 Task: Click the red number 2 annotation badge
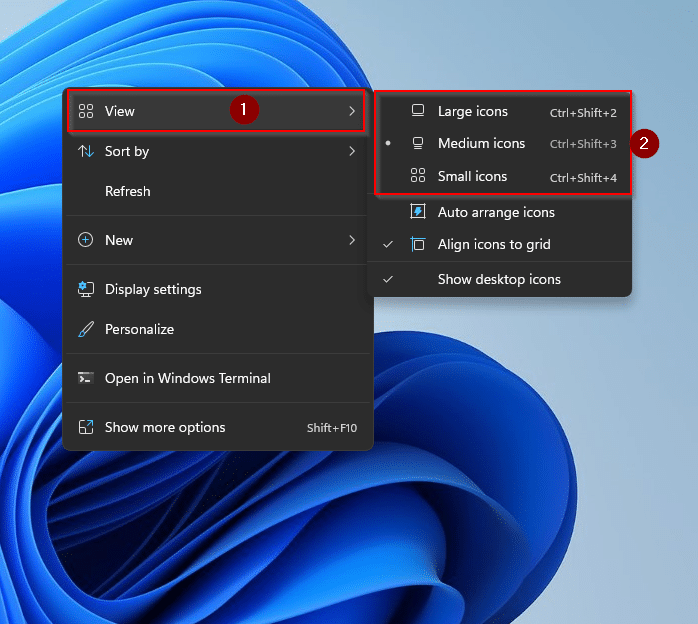click(645, 144)
